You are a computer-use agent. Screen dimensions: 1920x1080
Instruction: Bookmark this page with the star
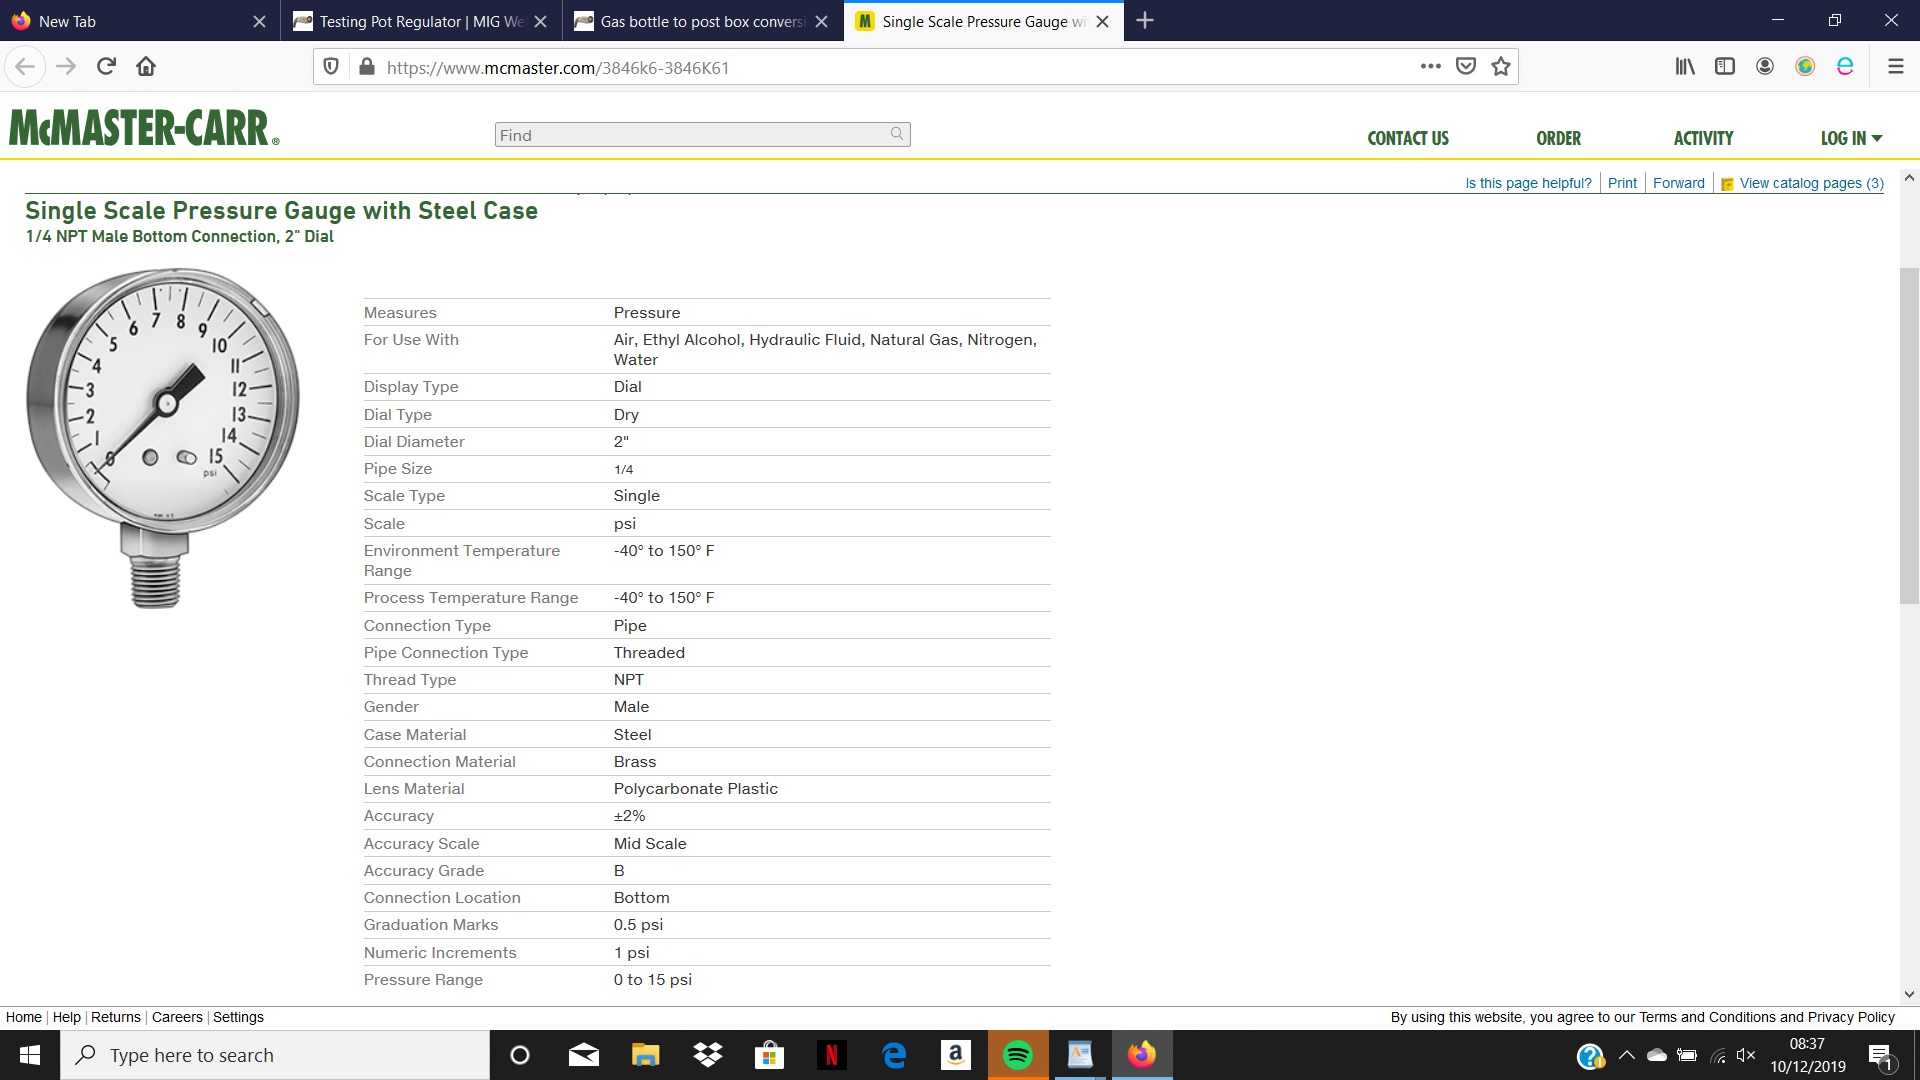[x=1501, y=67]
